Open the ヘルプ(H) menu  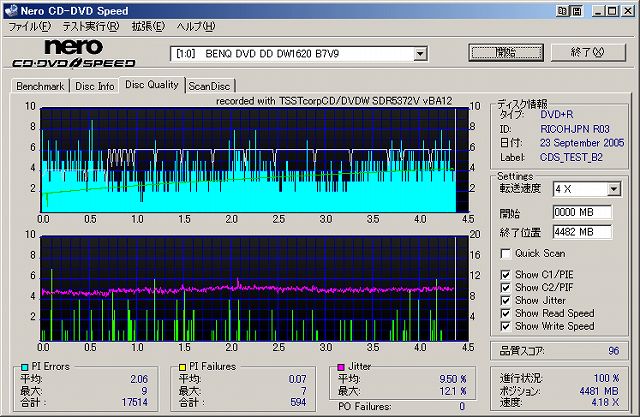196,27
